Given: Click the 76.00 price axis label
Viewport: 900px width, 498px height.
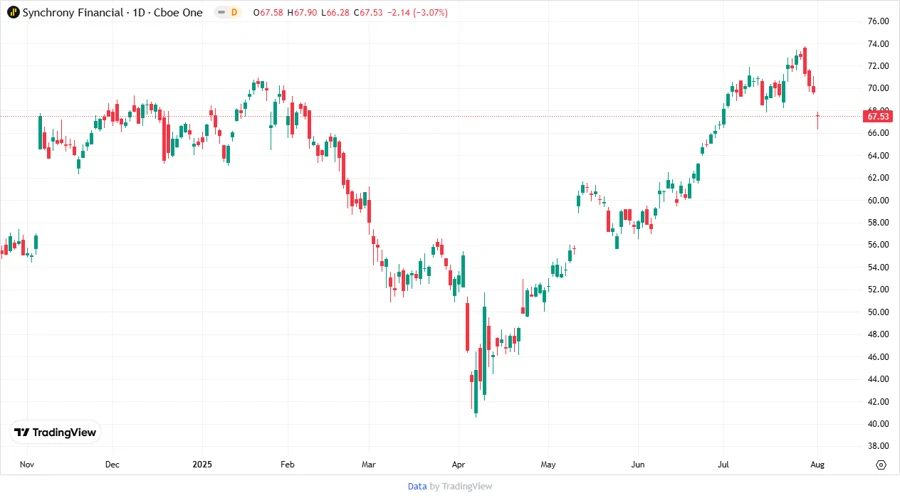Looking at the screenshot, I should pos(878,21).
